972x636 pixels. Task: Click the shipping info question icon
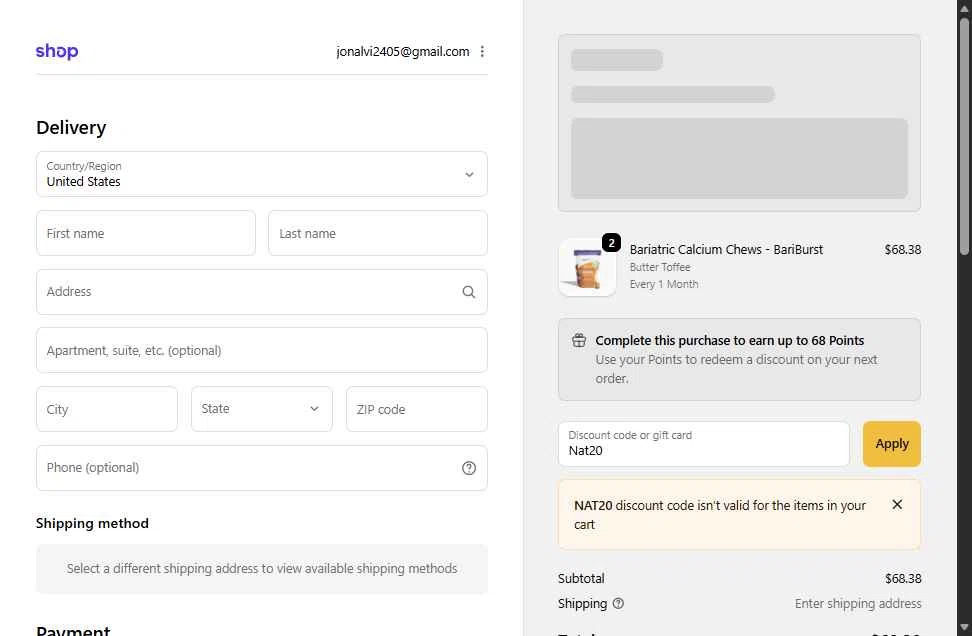[x=618, y=603]
